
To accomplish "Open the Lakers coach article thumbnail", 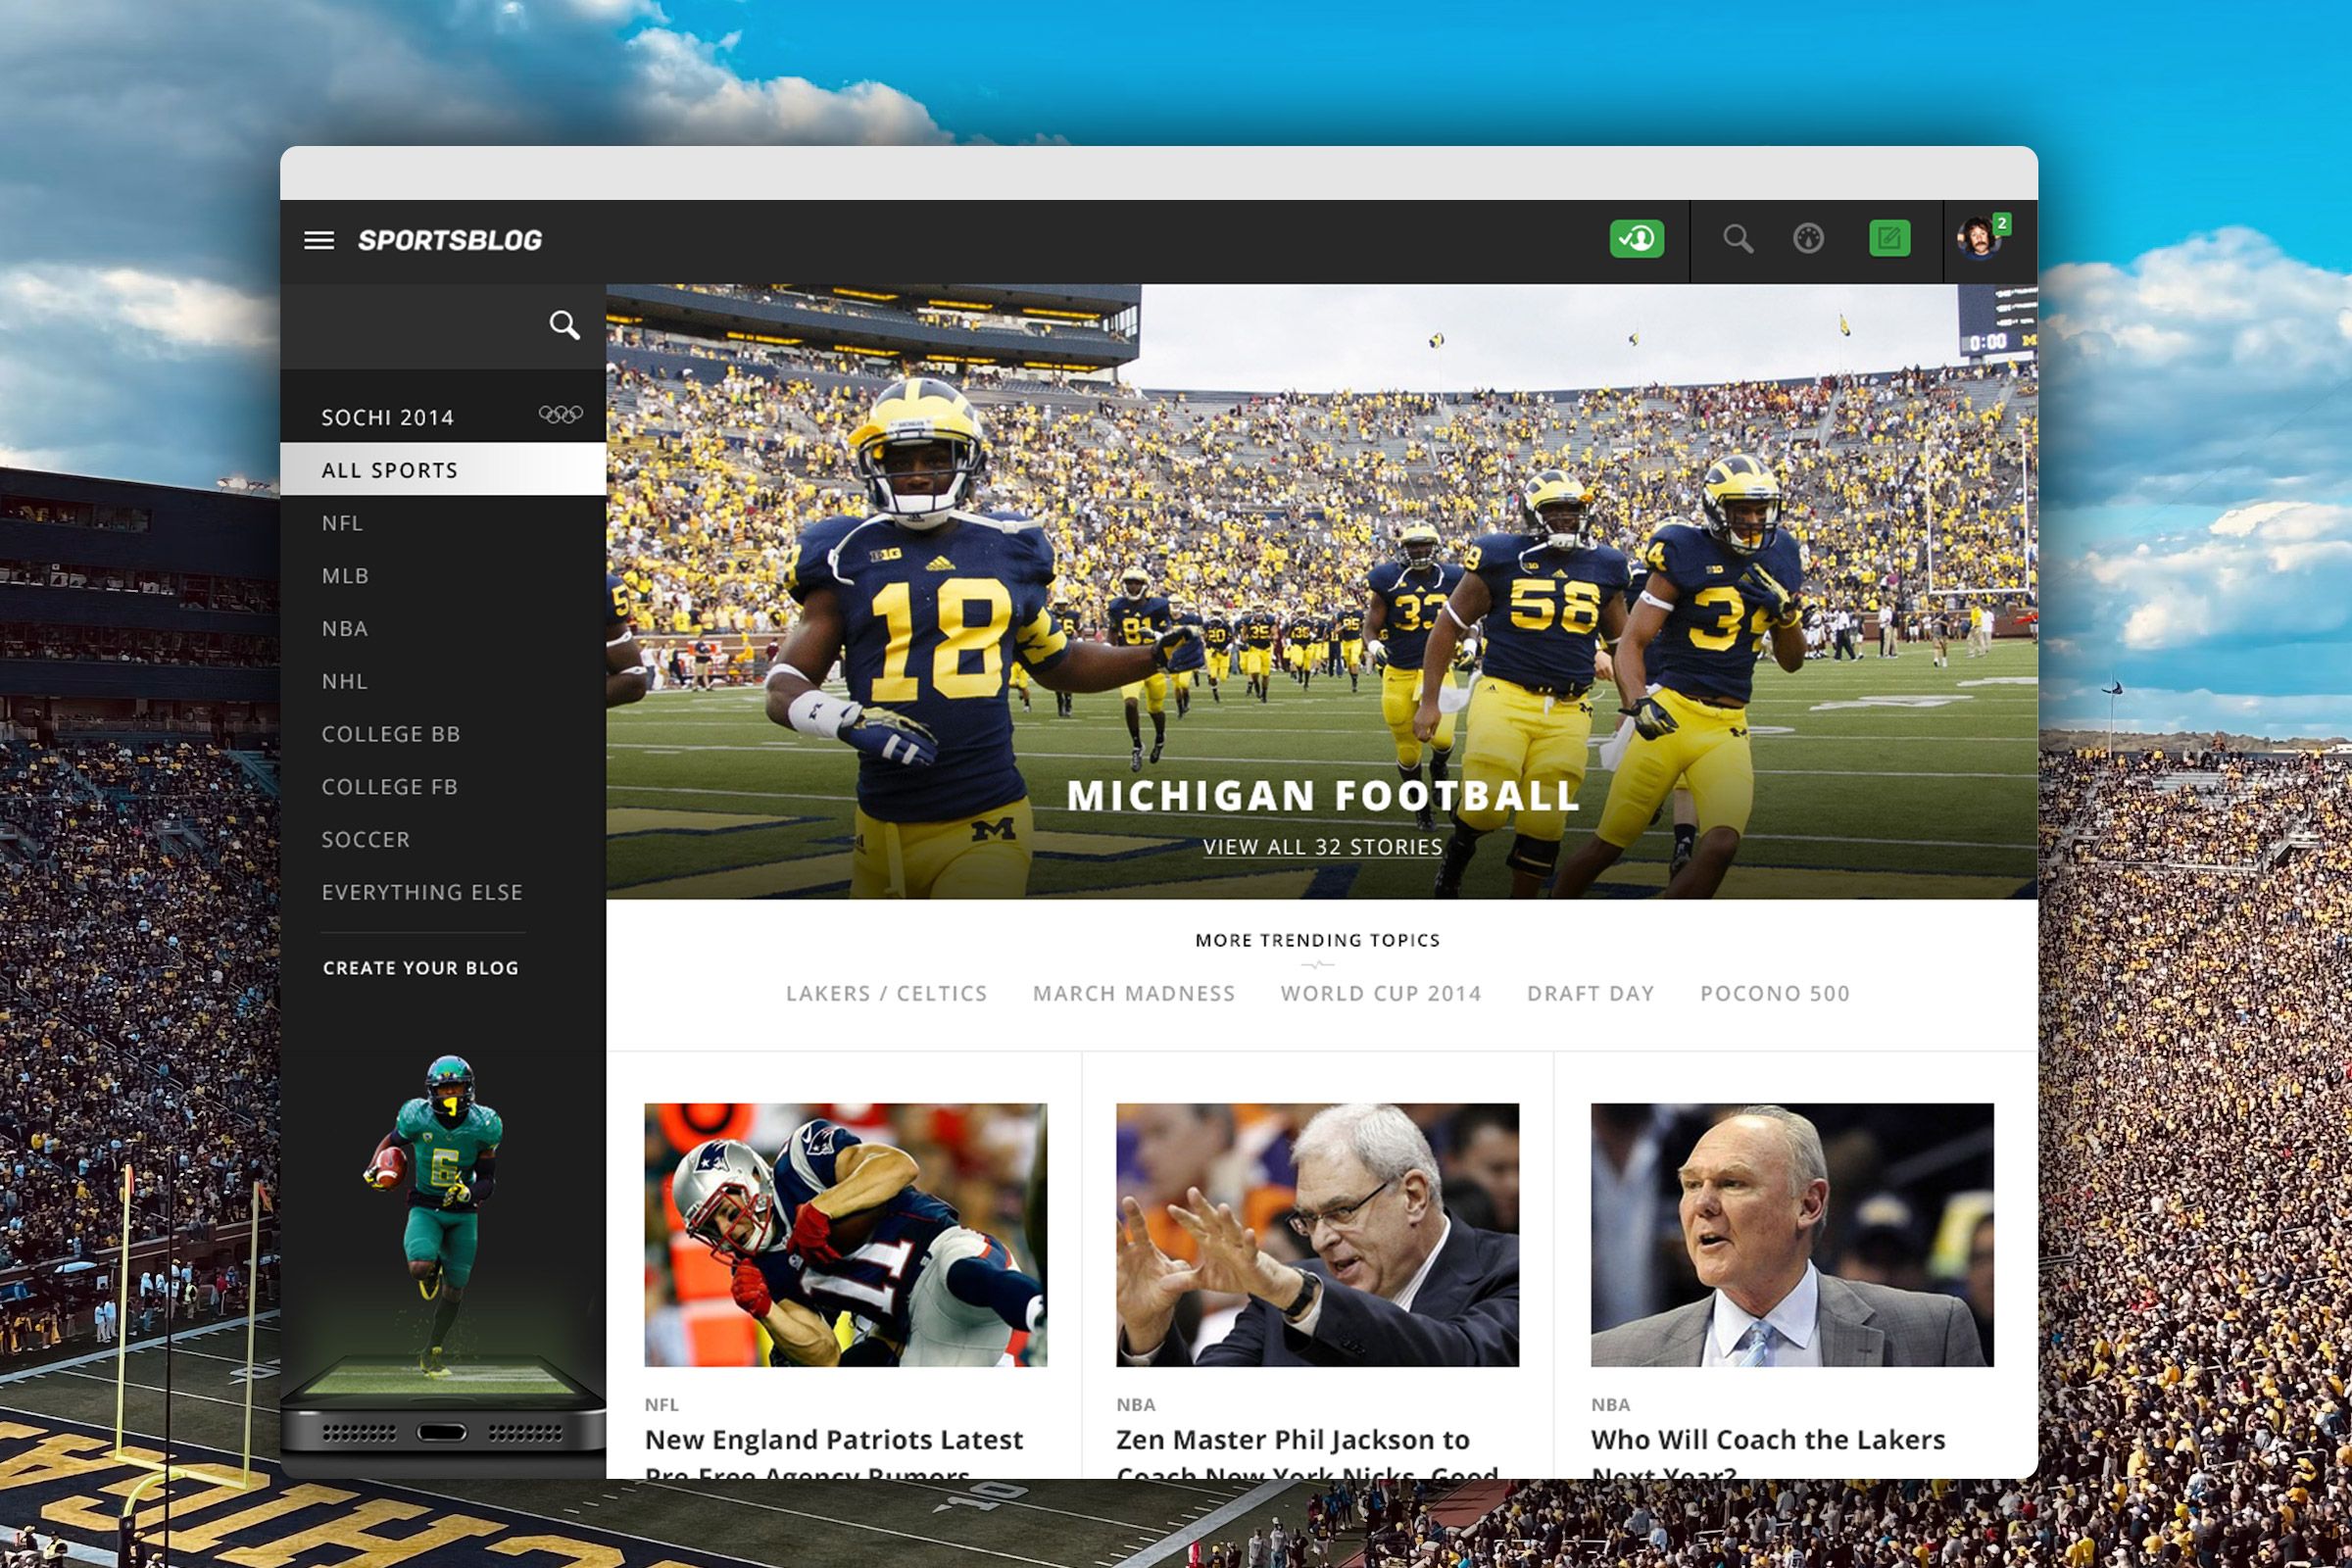I will tap(1792, 1235).
